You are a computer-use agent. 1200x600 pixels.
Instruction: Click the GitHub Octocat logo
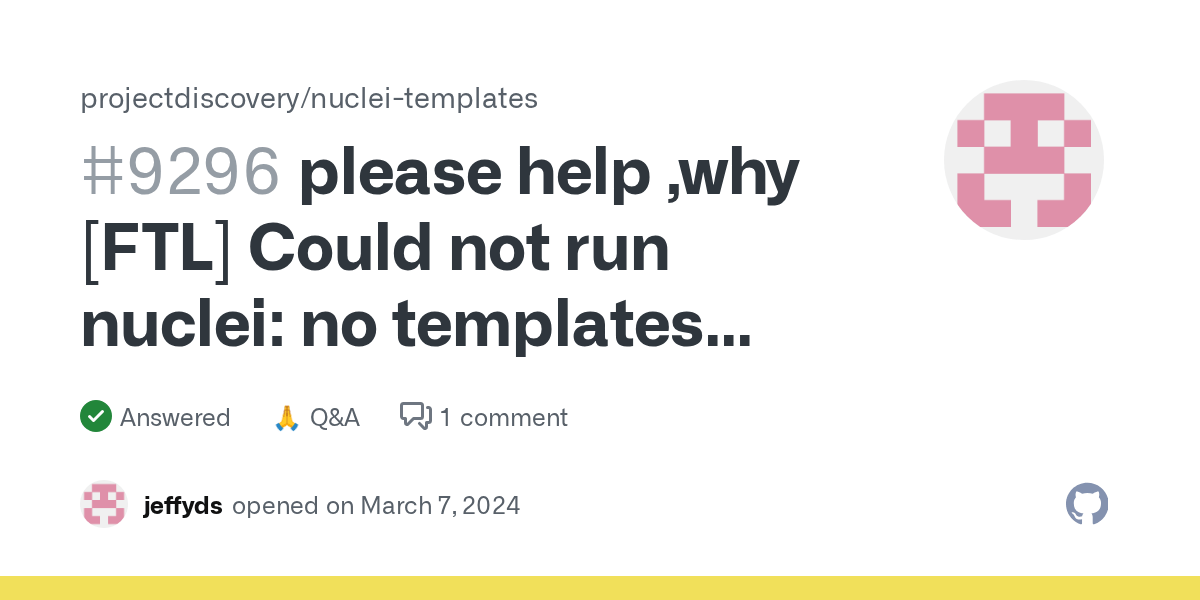click(1087, 504)
